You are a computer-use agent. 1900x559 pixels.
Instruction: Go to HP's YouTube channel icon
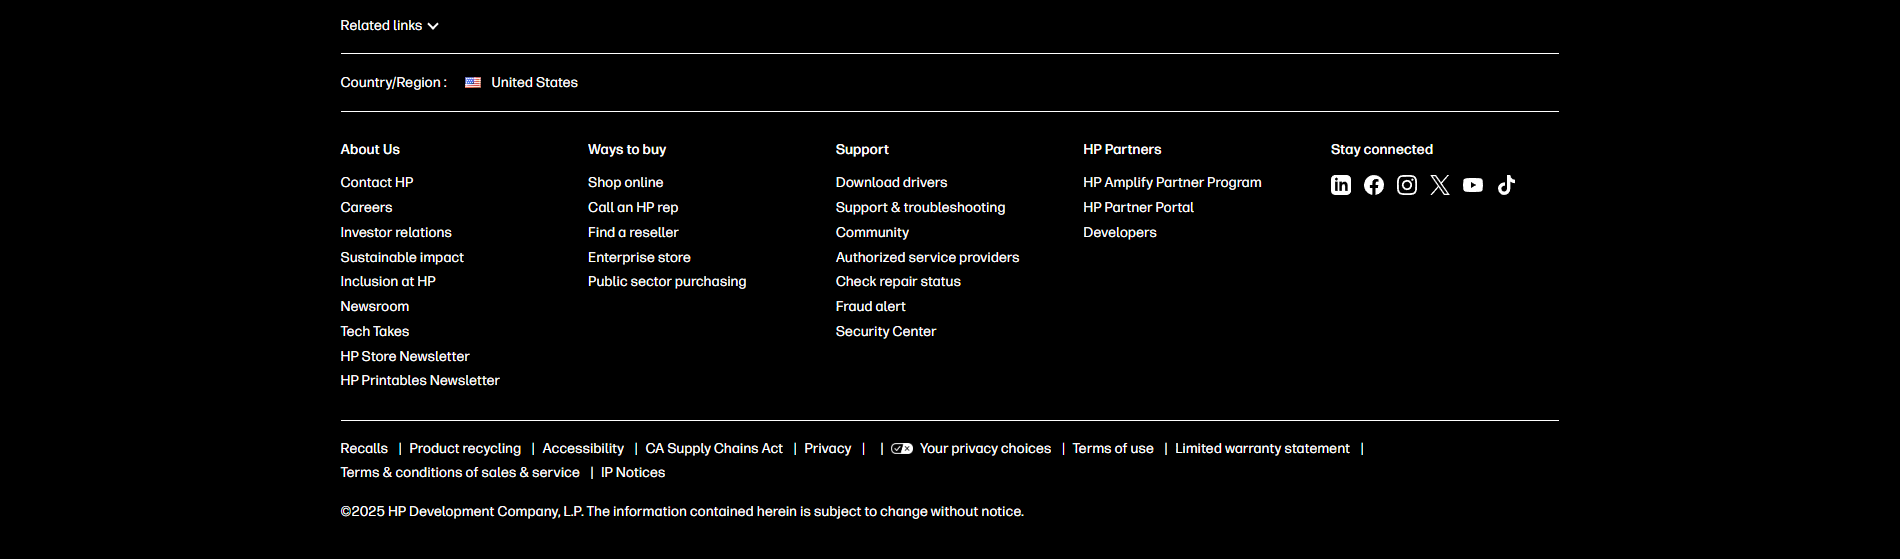click(x=1473, y=185)
